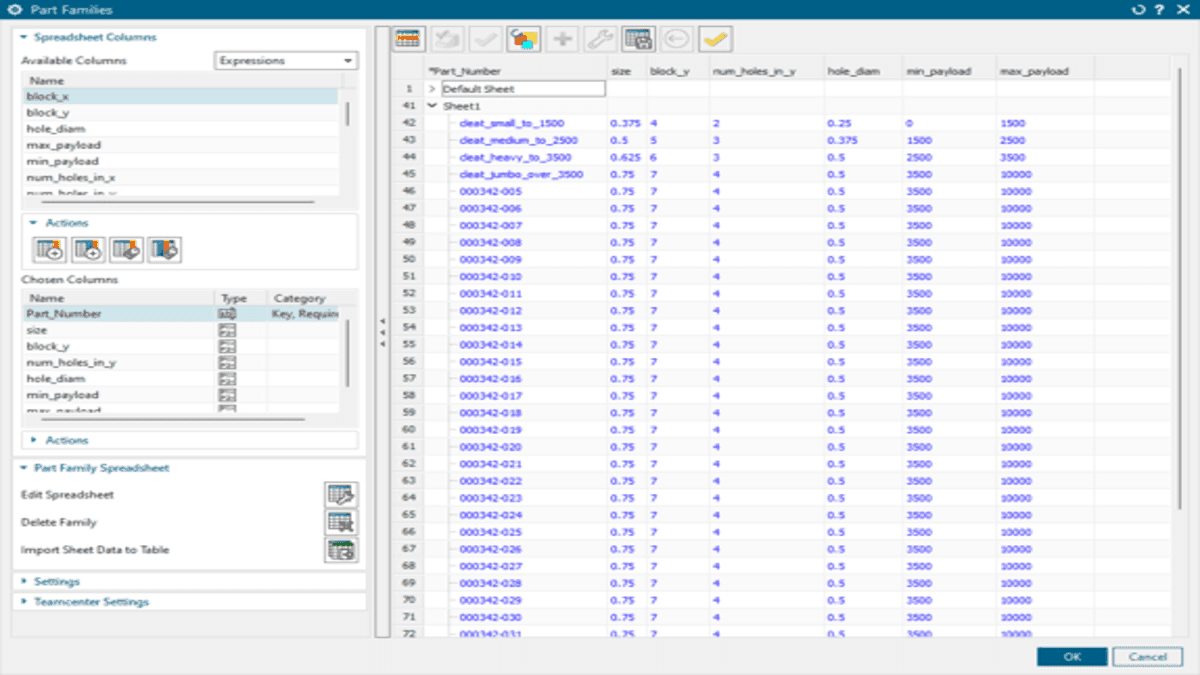
Task: Click the max_payload column header in table
Action: [x=1045, y=72]
